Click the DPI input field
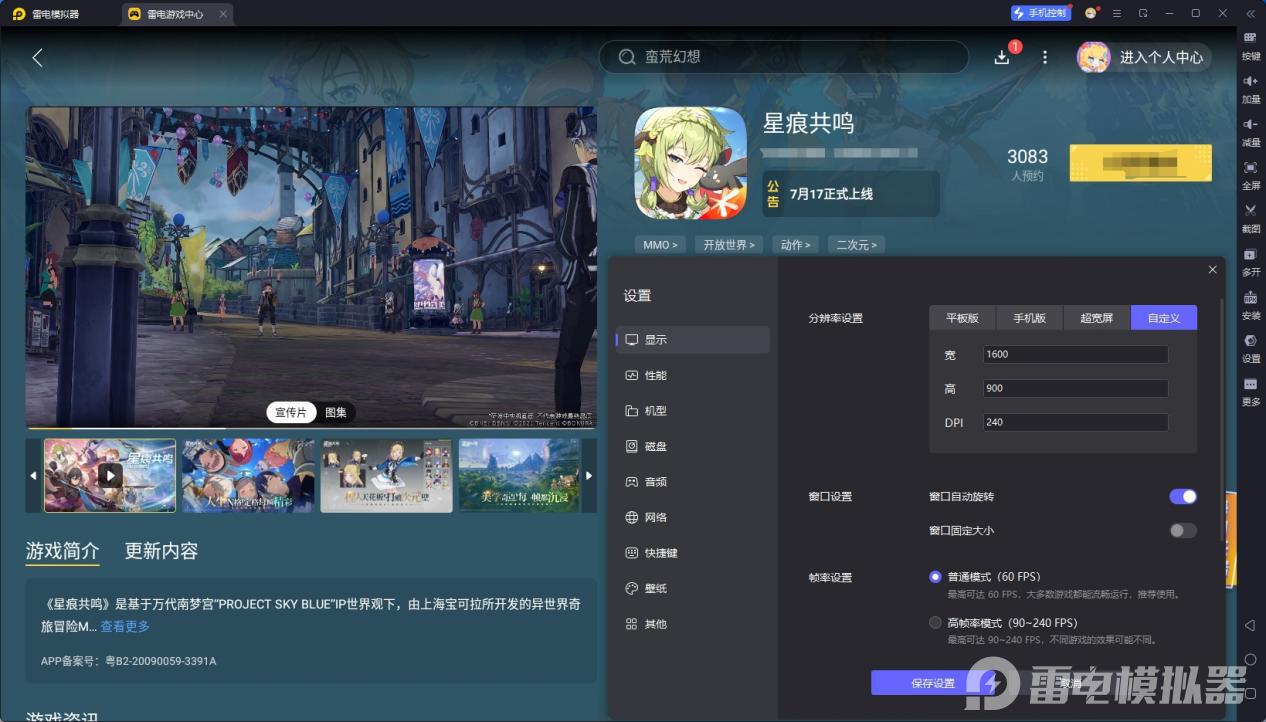This screenshot has height=722, width=1266. pyautogui.click(x=1075, y=422)
